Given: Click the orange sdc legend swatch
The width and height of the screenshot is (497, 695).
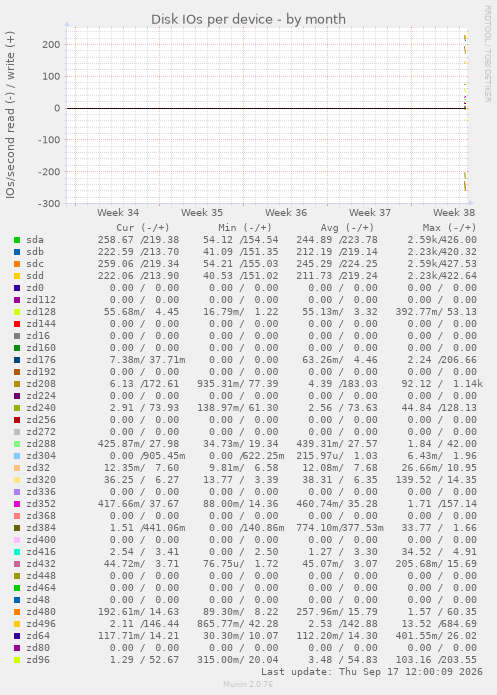Looking at the screenshot, I should (17, 264).
